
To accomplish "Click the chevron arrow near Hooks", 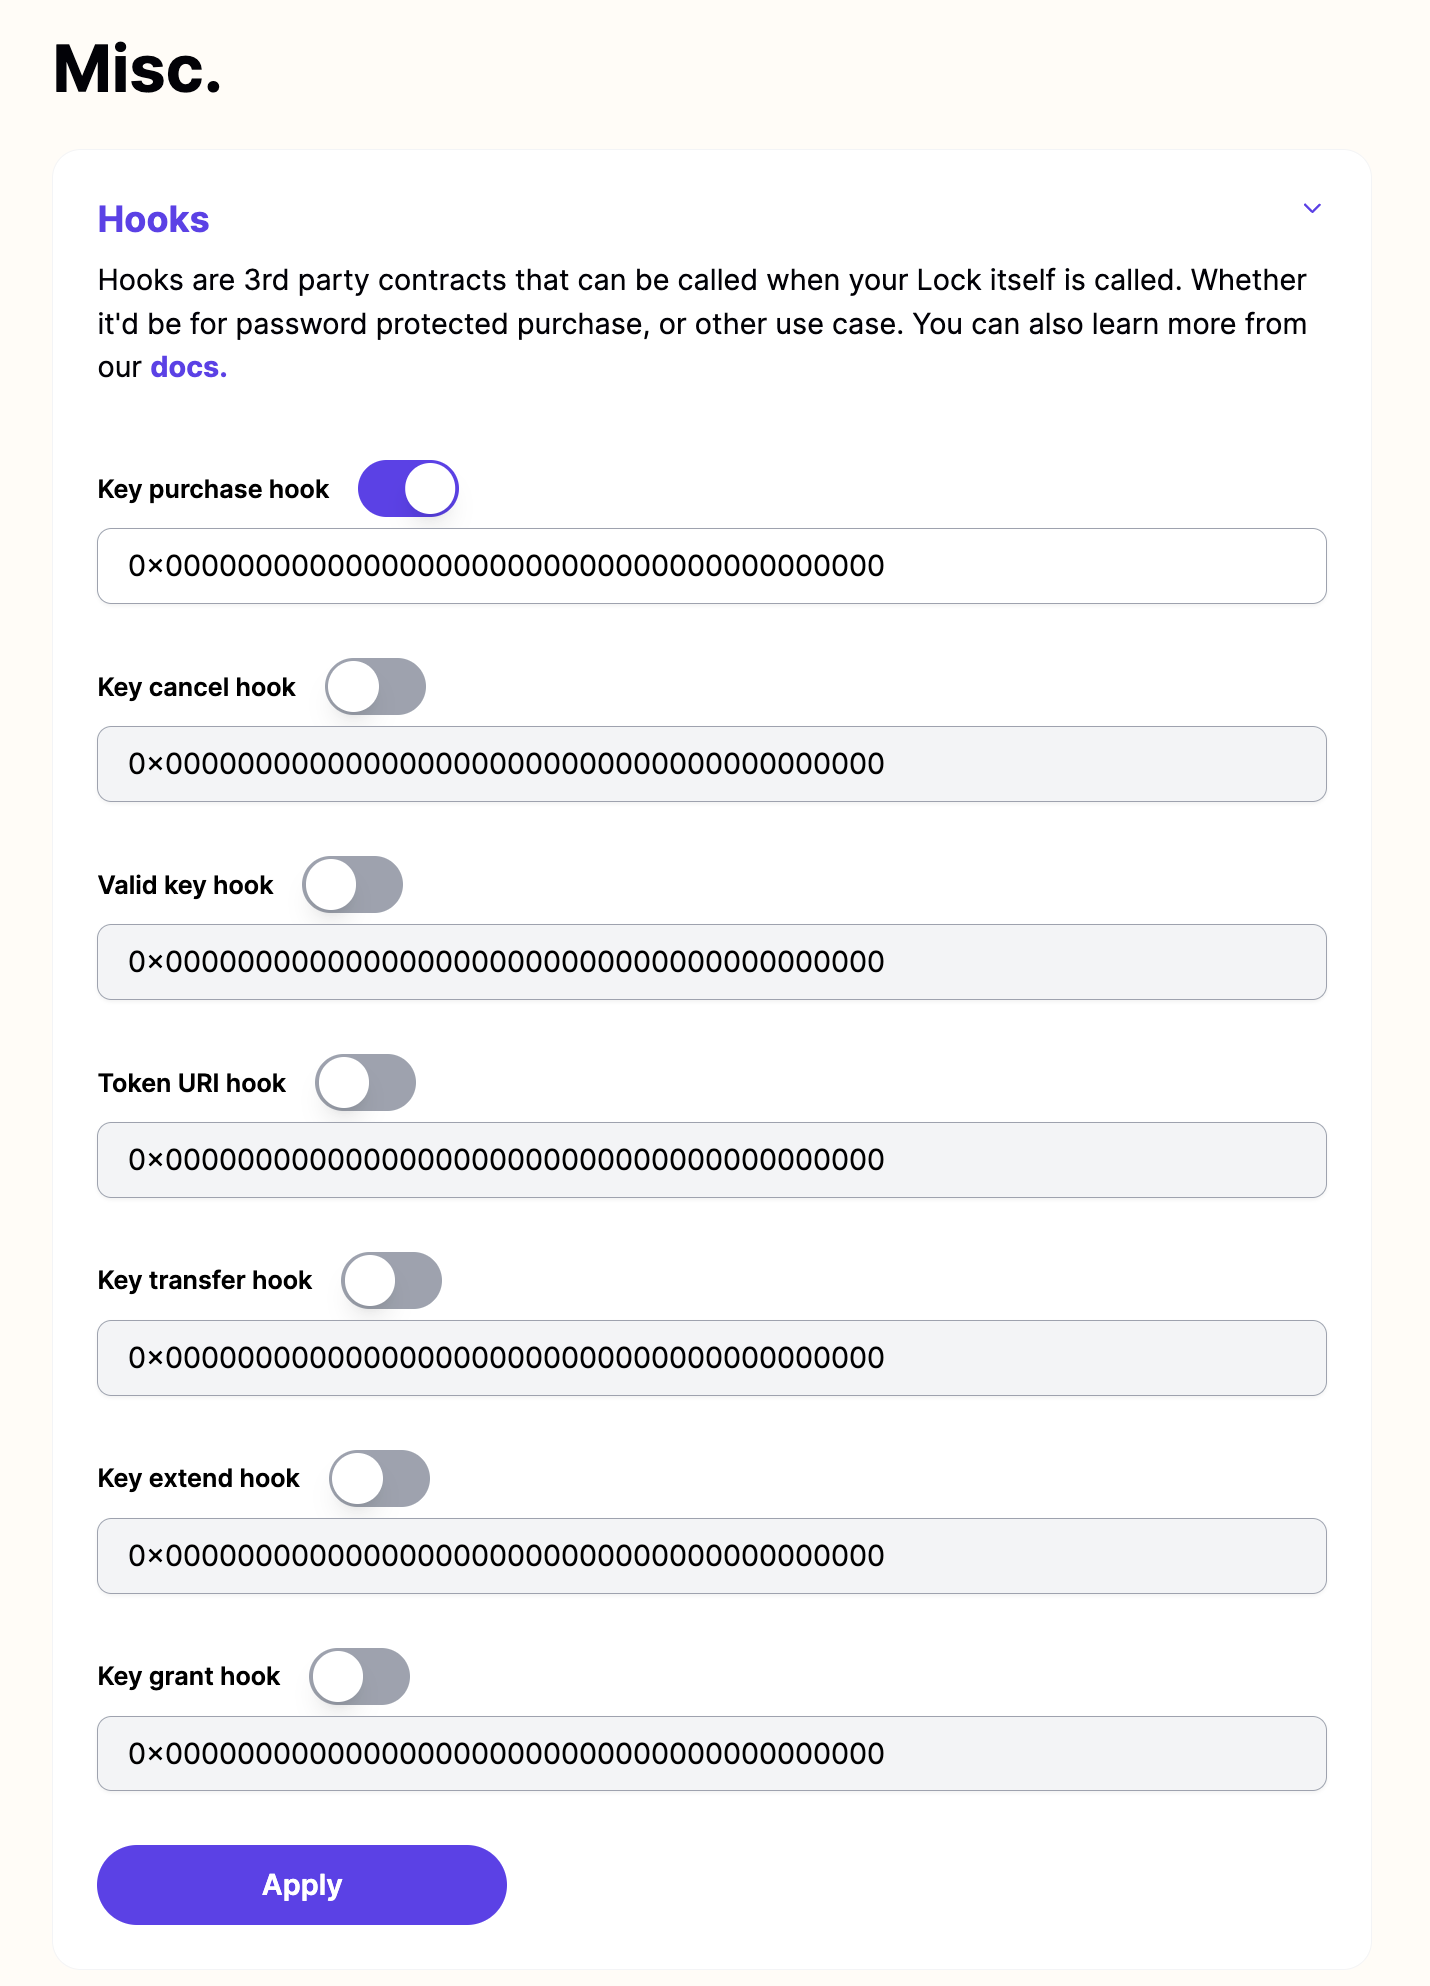I will coord(1312,208).
